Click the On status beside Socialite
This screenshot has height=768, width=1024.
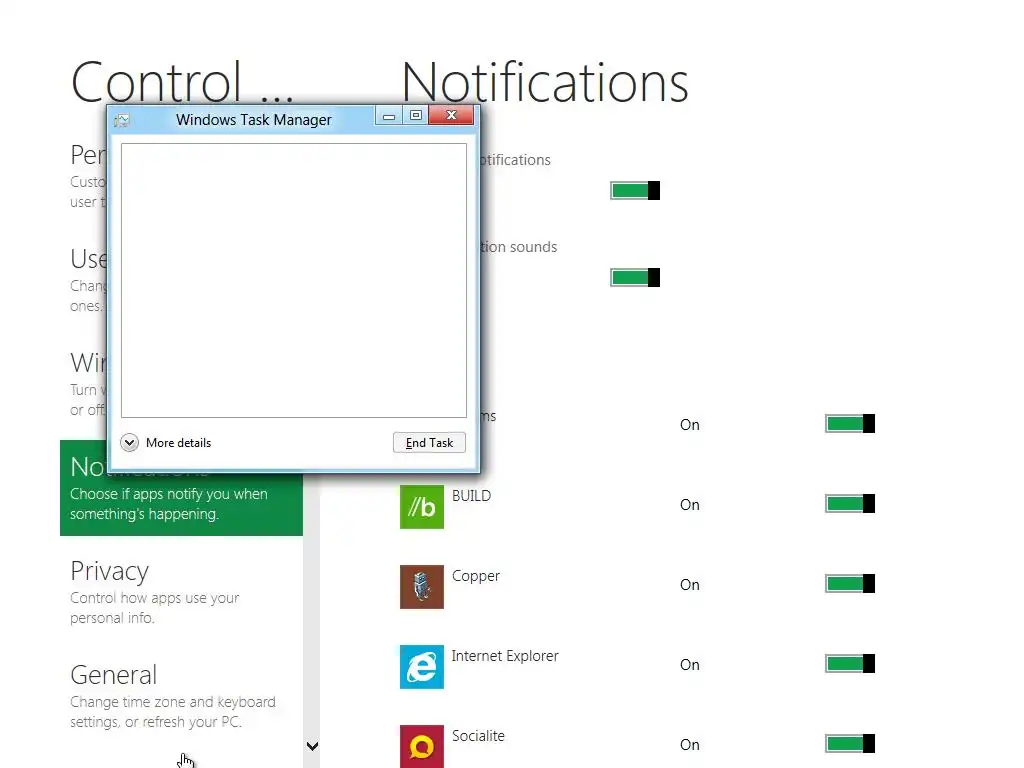click(690, 744)
